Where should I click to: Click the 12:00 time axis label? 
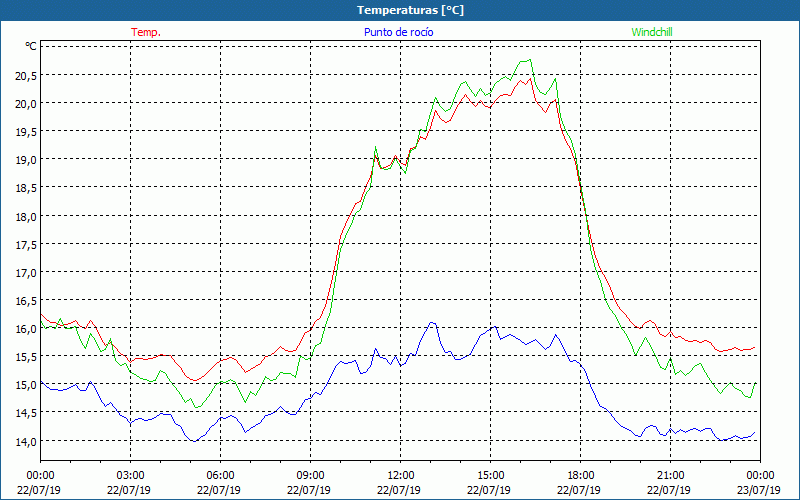[x=401, y=476]
